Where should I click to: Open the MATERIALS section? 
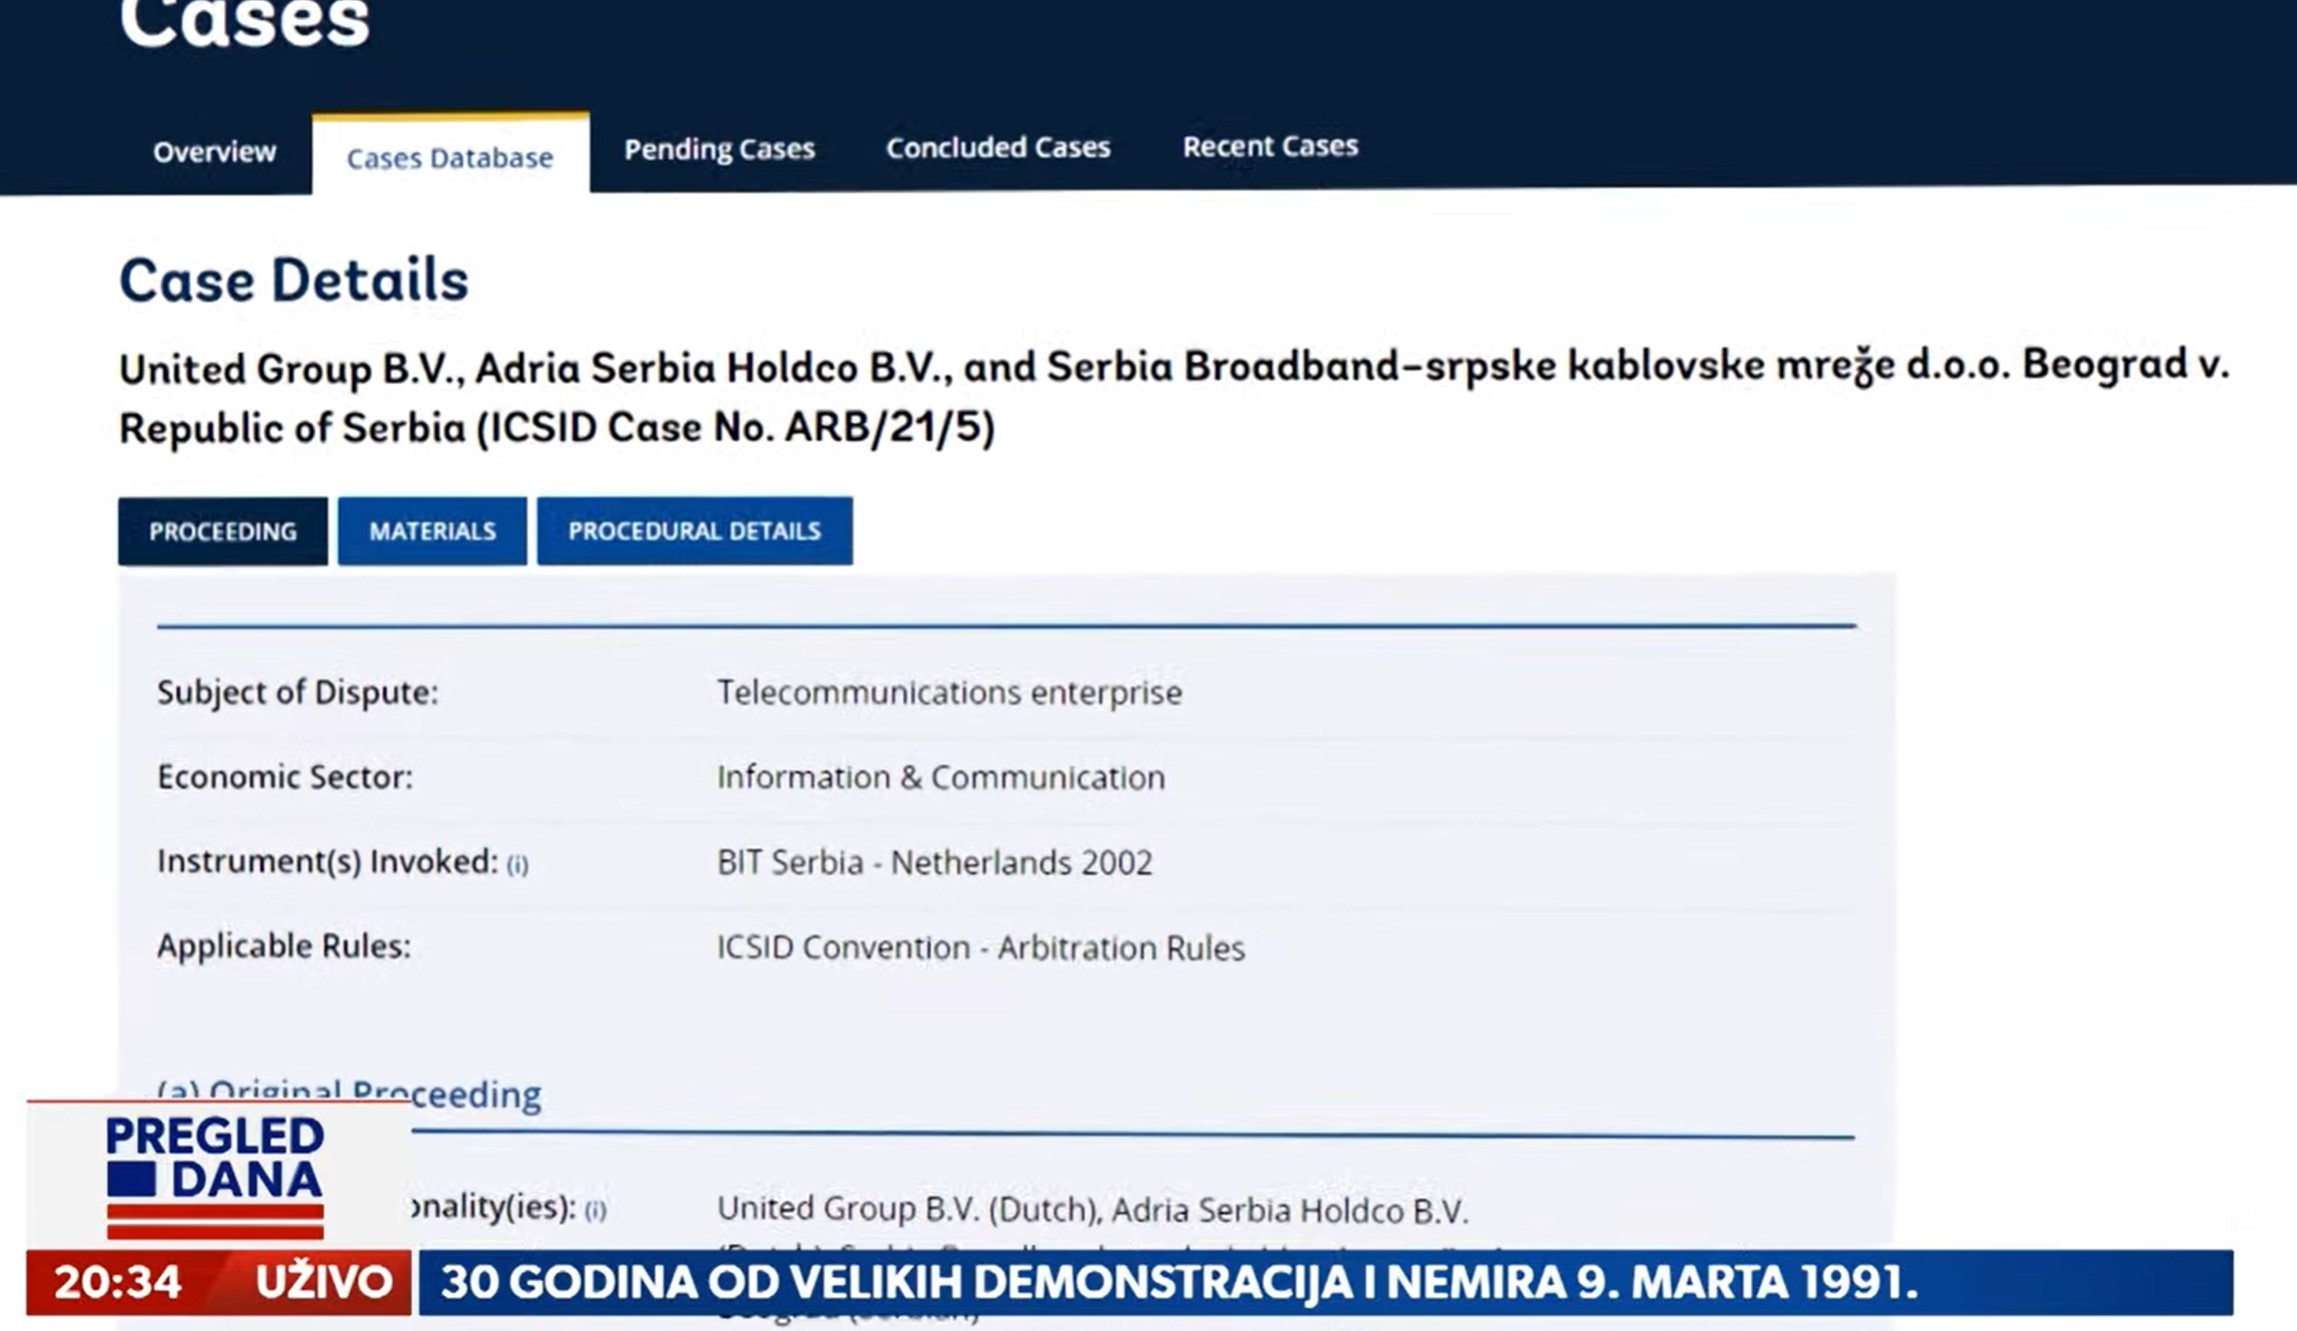(x=431, y=531)
